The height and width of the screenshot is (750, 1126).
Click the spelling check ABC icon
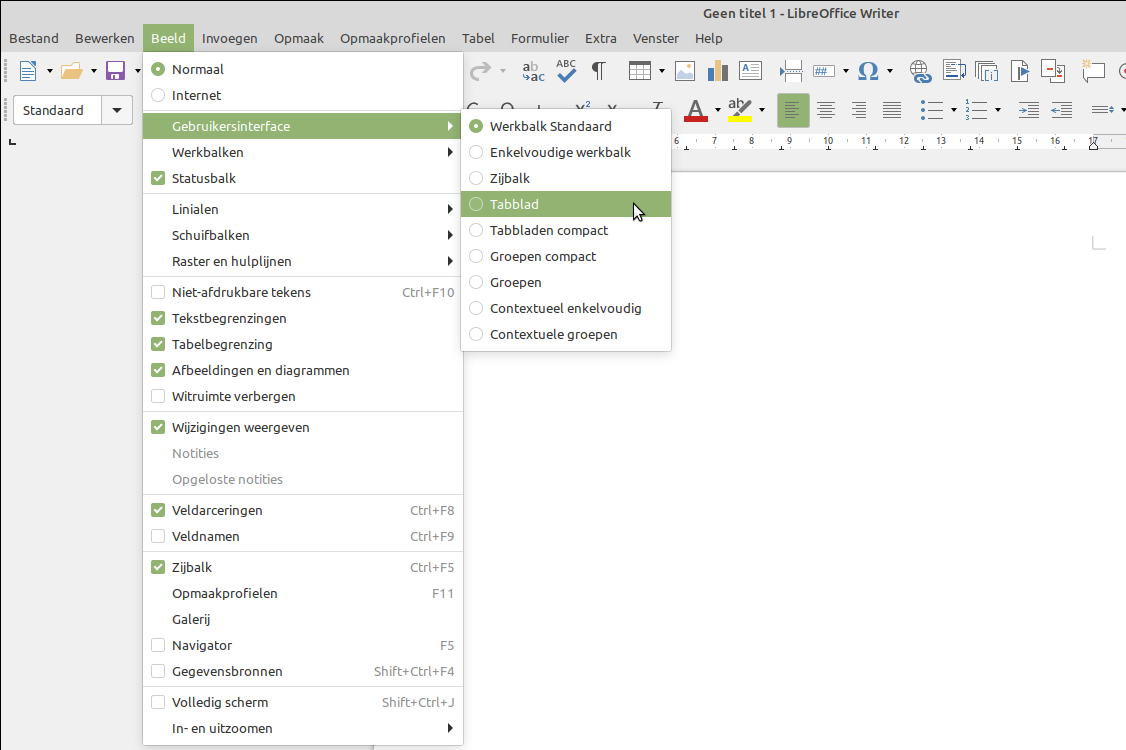click(567, 71)
